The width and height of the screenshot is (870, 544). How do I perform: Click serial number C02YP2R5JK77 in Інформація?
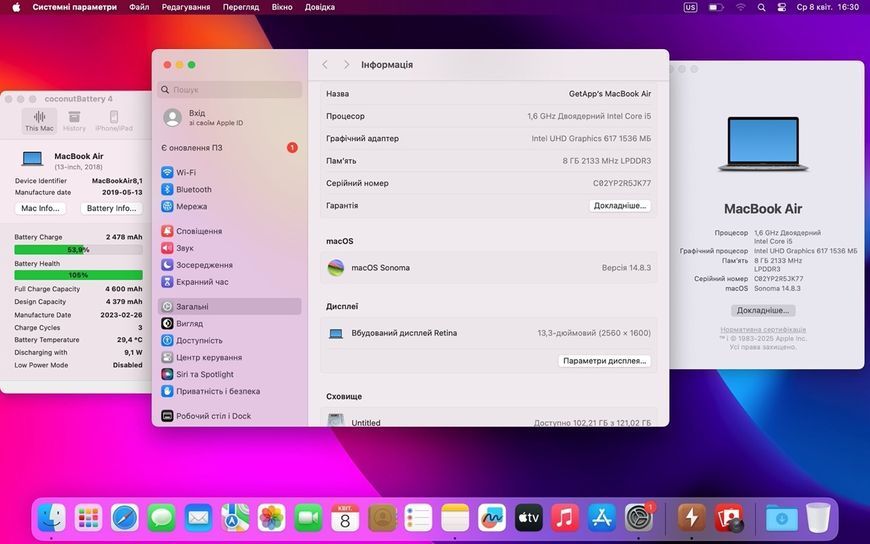622,183
